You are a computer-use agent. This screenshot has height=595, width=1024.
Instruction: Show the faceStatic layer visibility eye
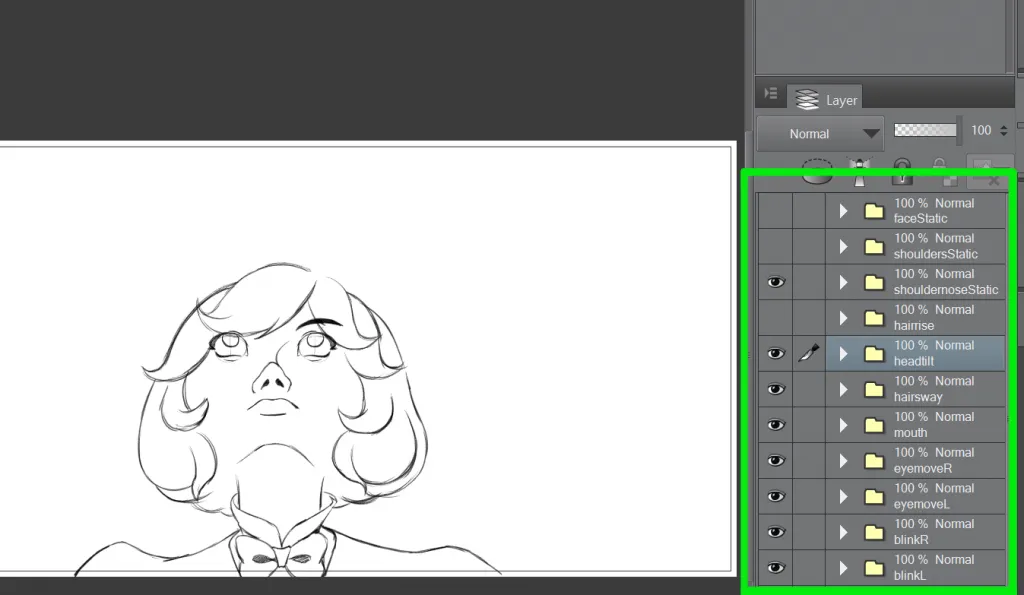pos(775,210)
